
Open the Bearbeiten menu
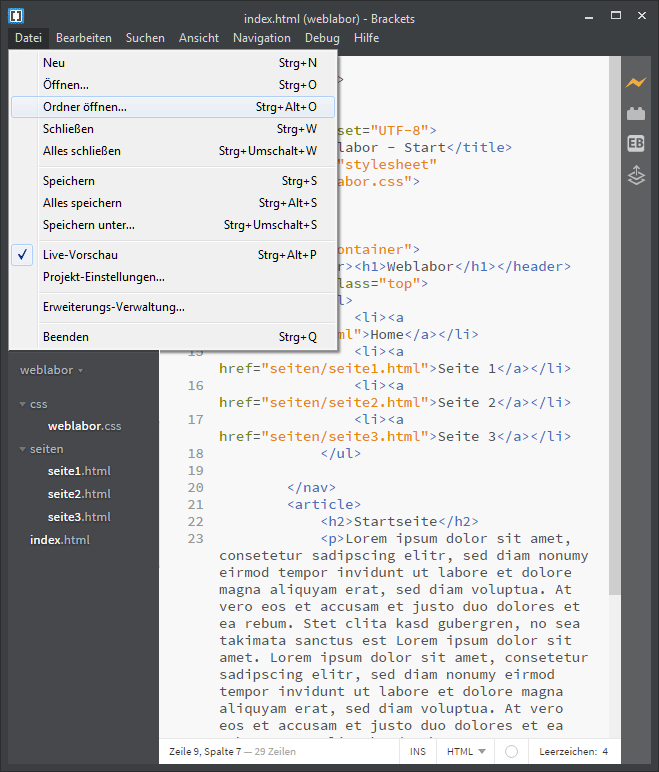[x=84, y=38]
